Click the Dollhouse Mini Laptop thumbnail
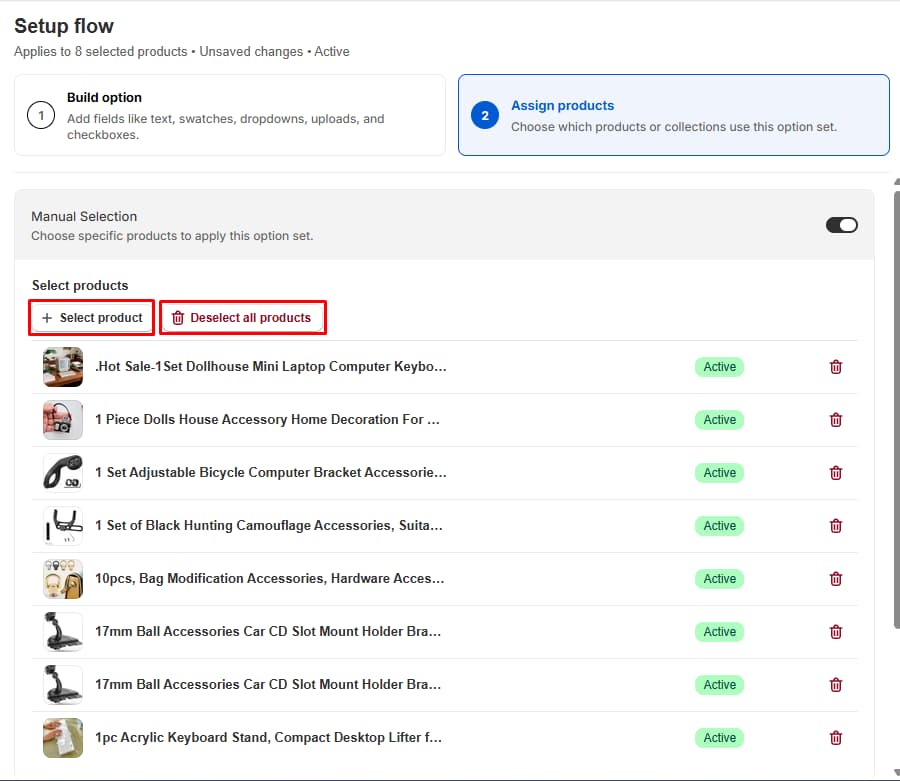This screenshot has height=781, width=900. point(63,367)
